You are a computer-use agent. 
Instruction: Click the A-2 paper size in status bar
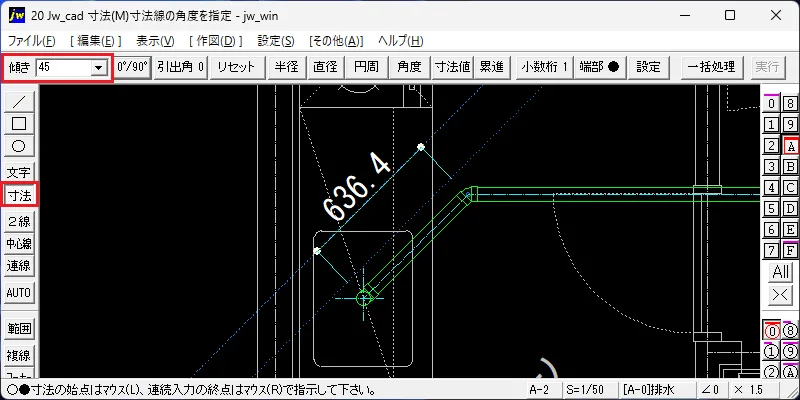tap(542, 390)
